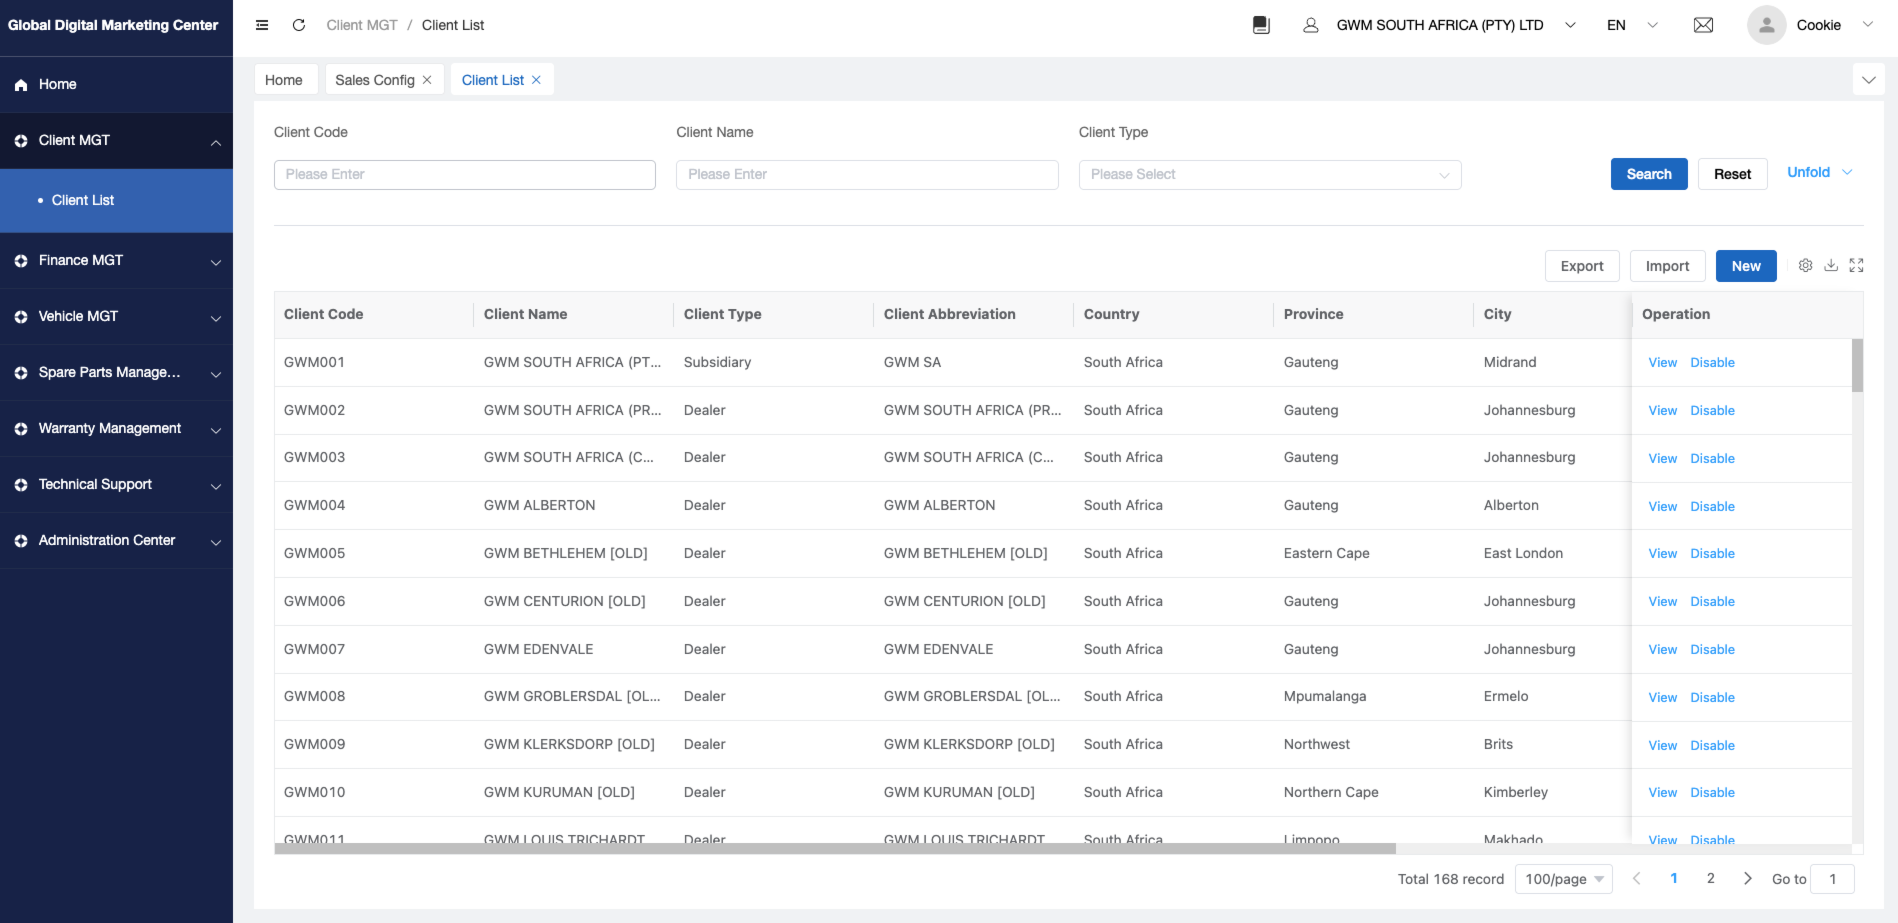Viewport: 1898px width, 923px height.
Task: Click the Cookie user avatar
Action: click(x=1766, y=25)
